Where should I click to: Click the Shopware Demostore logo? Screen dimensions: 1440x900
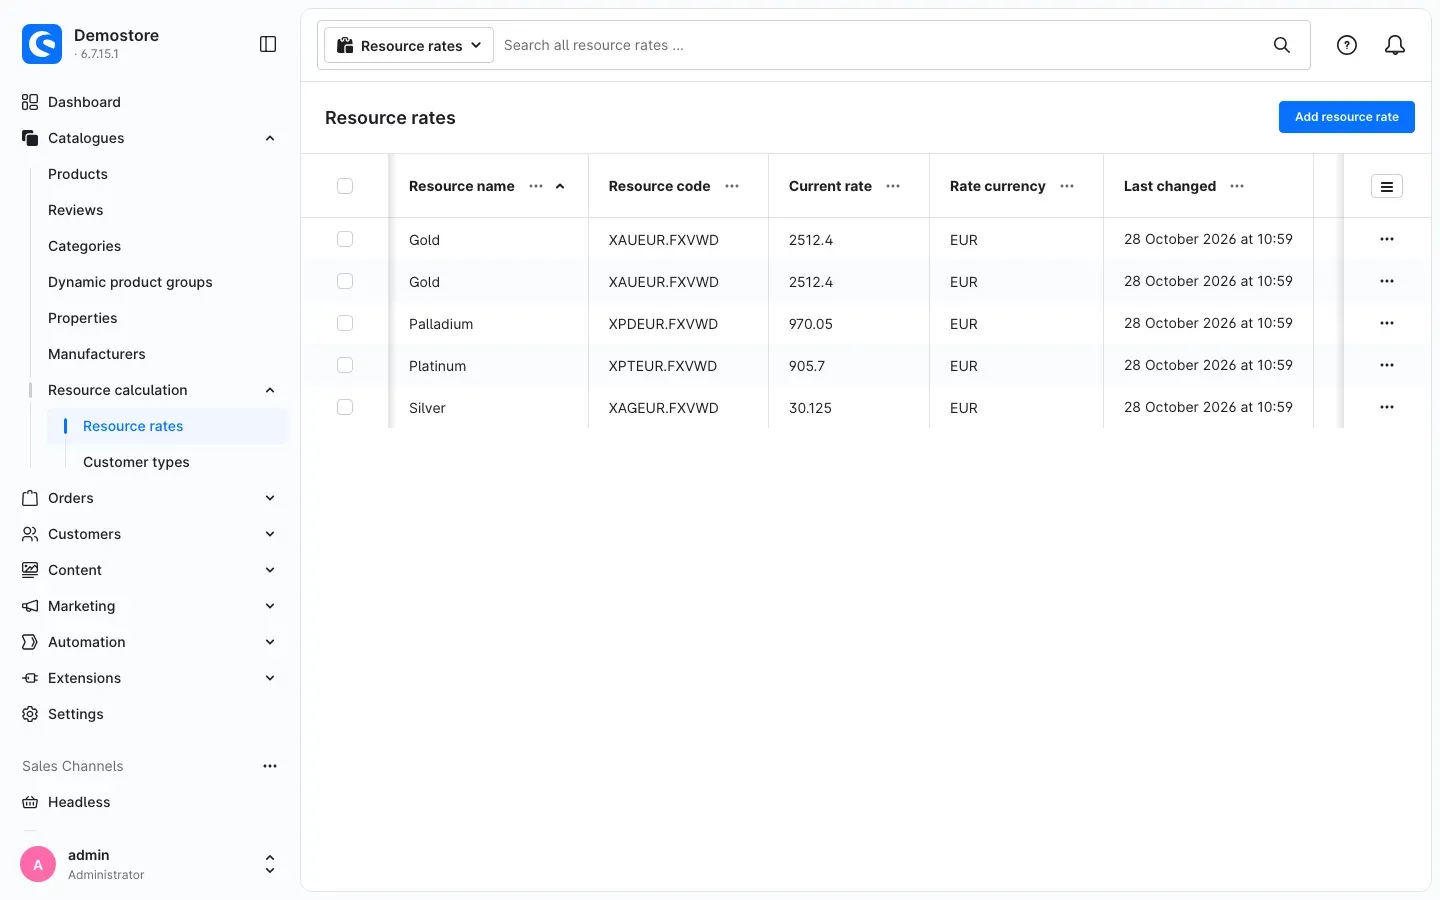click(x=42, y=44)
